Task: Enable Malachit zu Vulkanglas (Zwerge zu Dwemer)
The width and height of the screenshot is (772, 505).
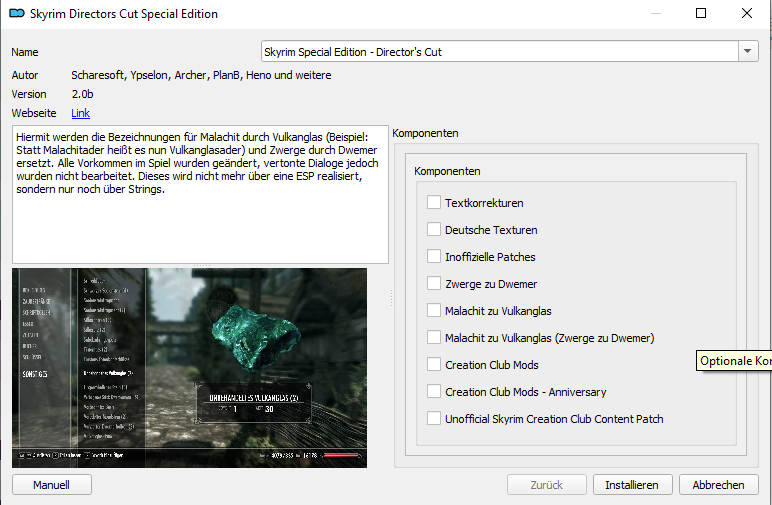Action: point(434,338)
